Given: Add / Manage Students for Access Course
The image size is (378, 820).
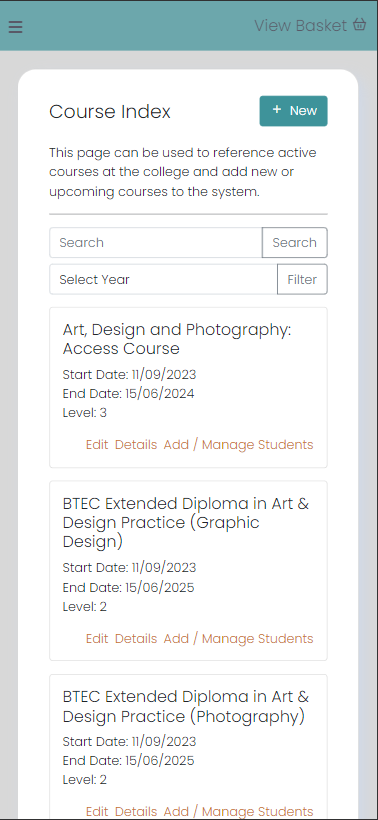Looking at the screenshot, I should pyautogui.click(x=238, y=445).
